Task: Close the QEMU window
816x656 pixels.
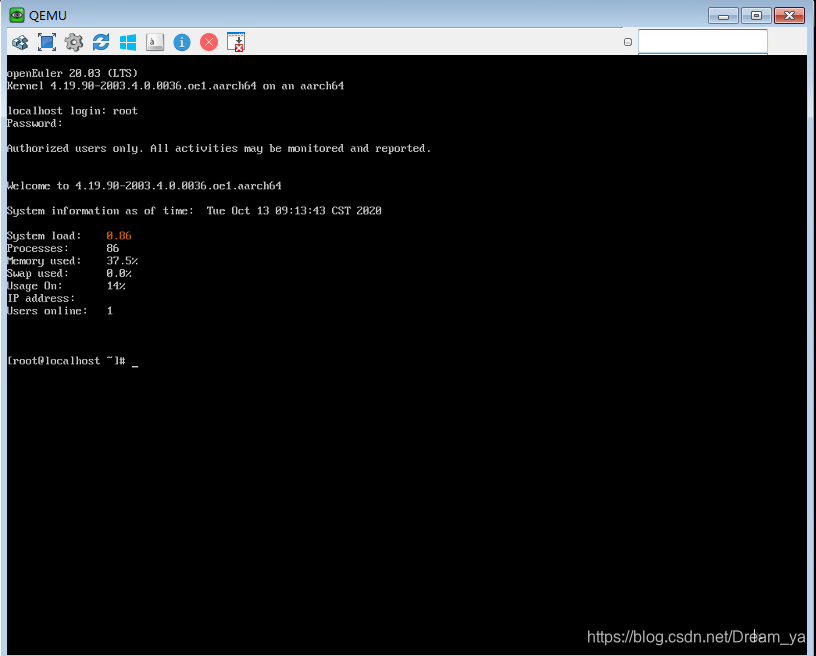Action: pyautogui.click(x=789, y=16)
